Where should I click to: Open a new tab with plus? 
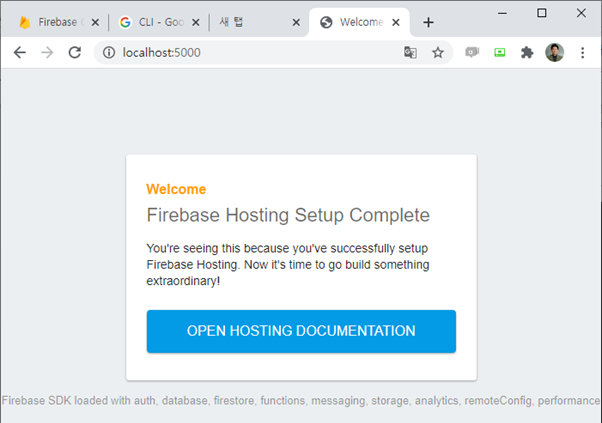click(x=428, y=22)
